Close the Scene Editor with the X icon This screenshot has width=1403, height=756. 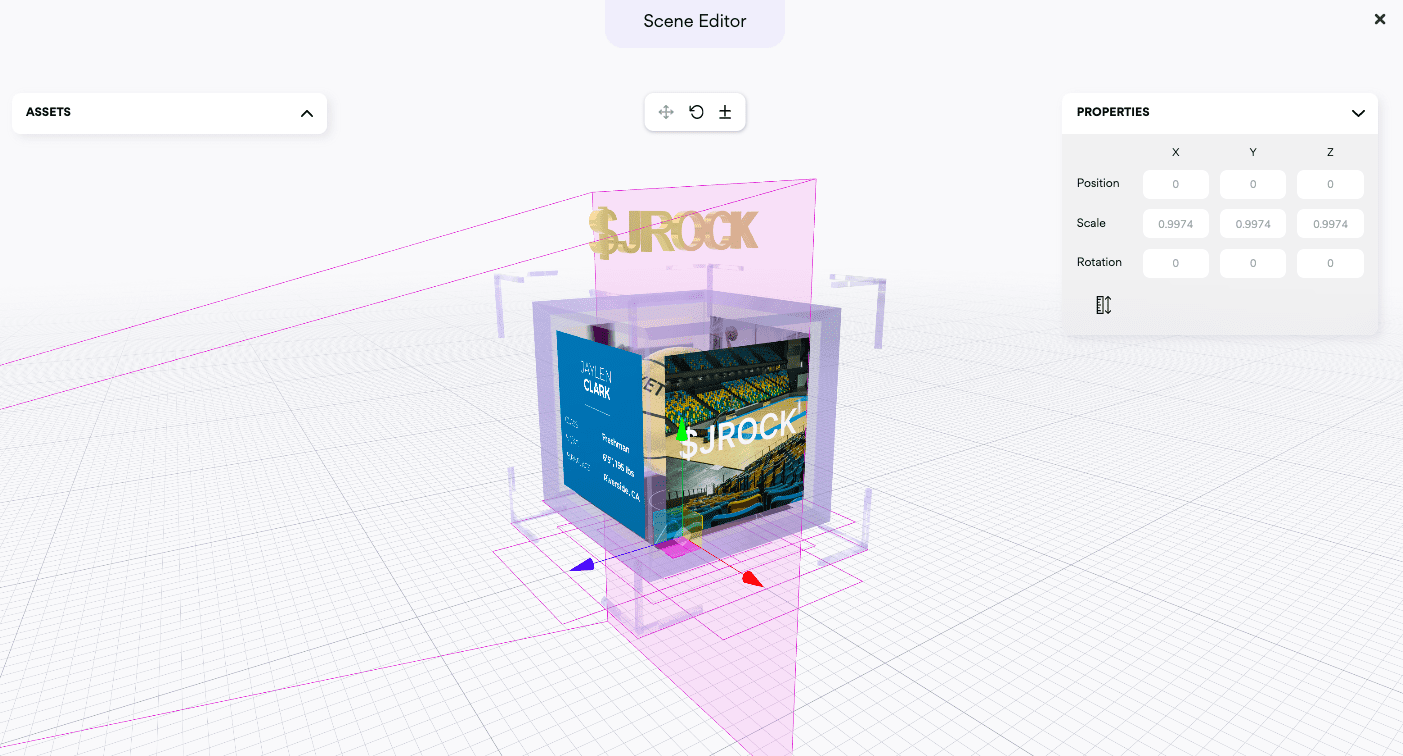coord(1379,18)
